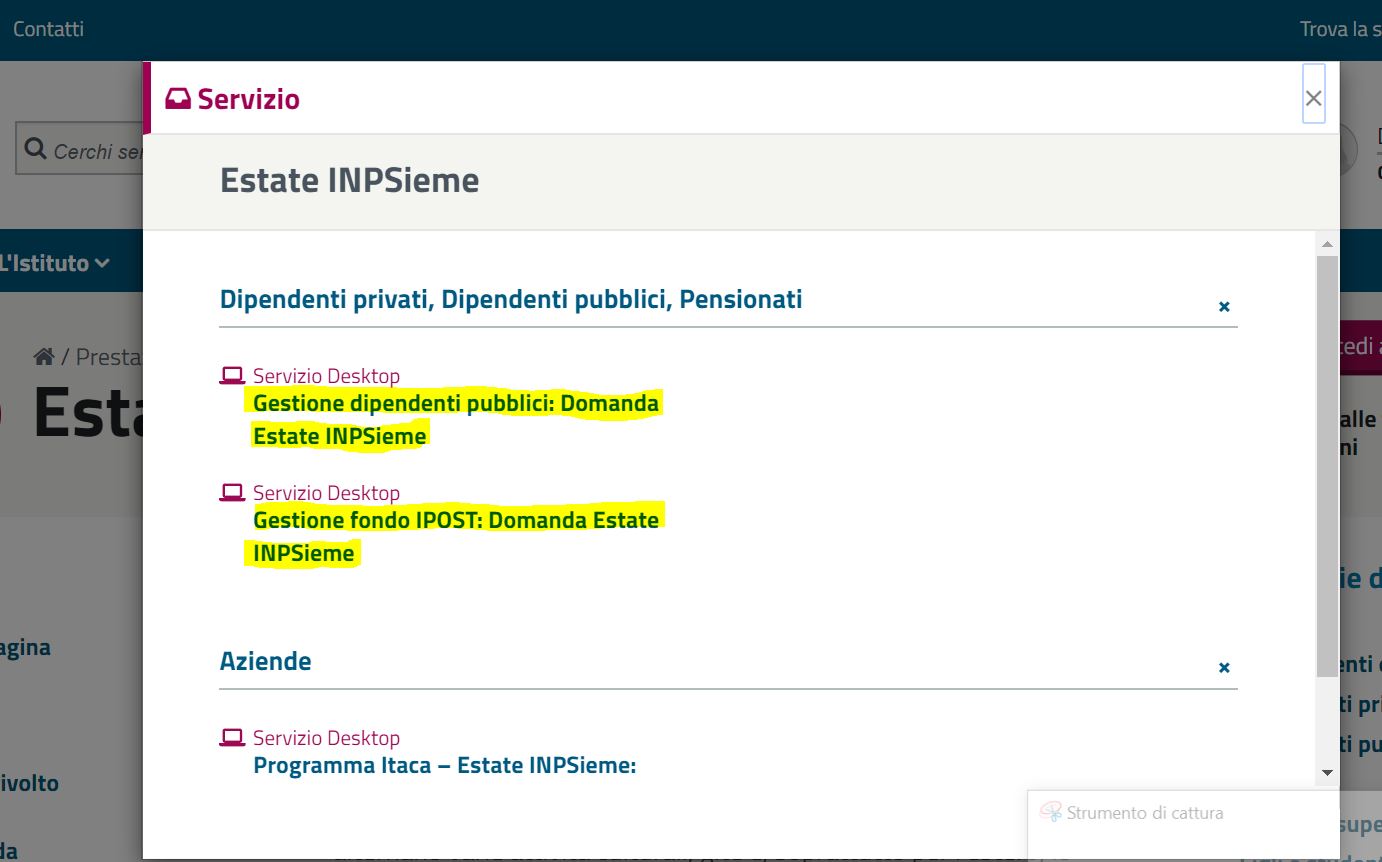Go to home via breadcrumb house icon
Image resolution: width=1382 pixels, height=862 pixels.
(43, 356)
